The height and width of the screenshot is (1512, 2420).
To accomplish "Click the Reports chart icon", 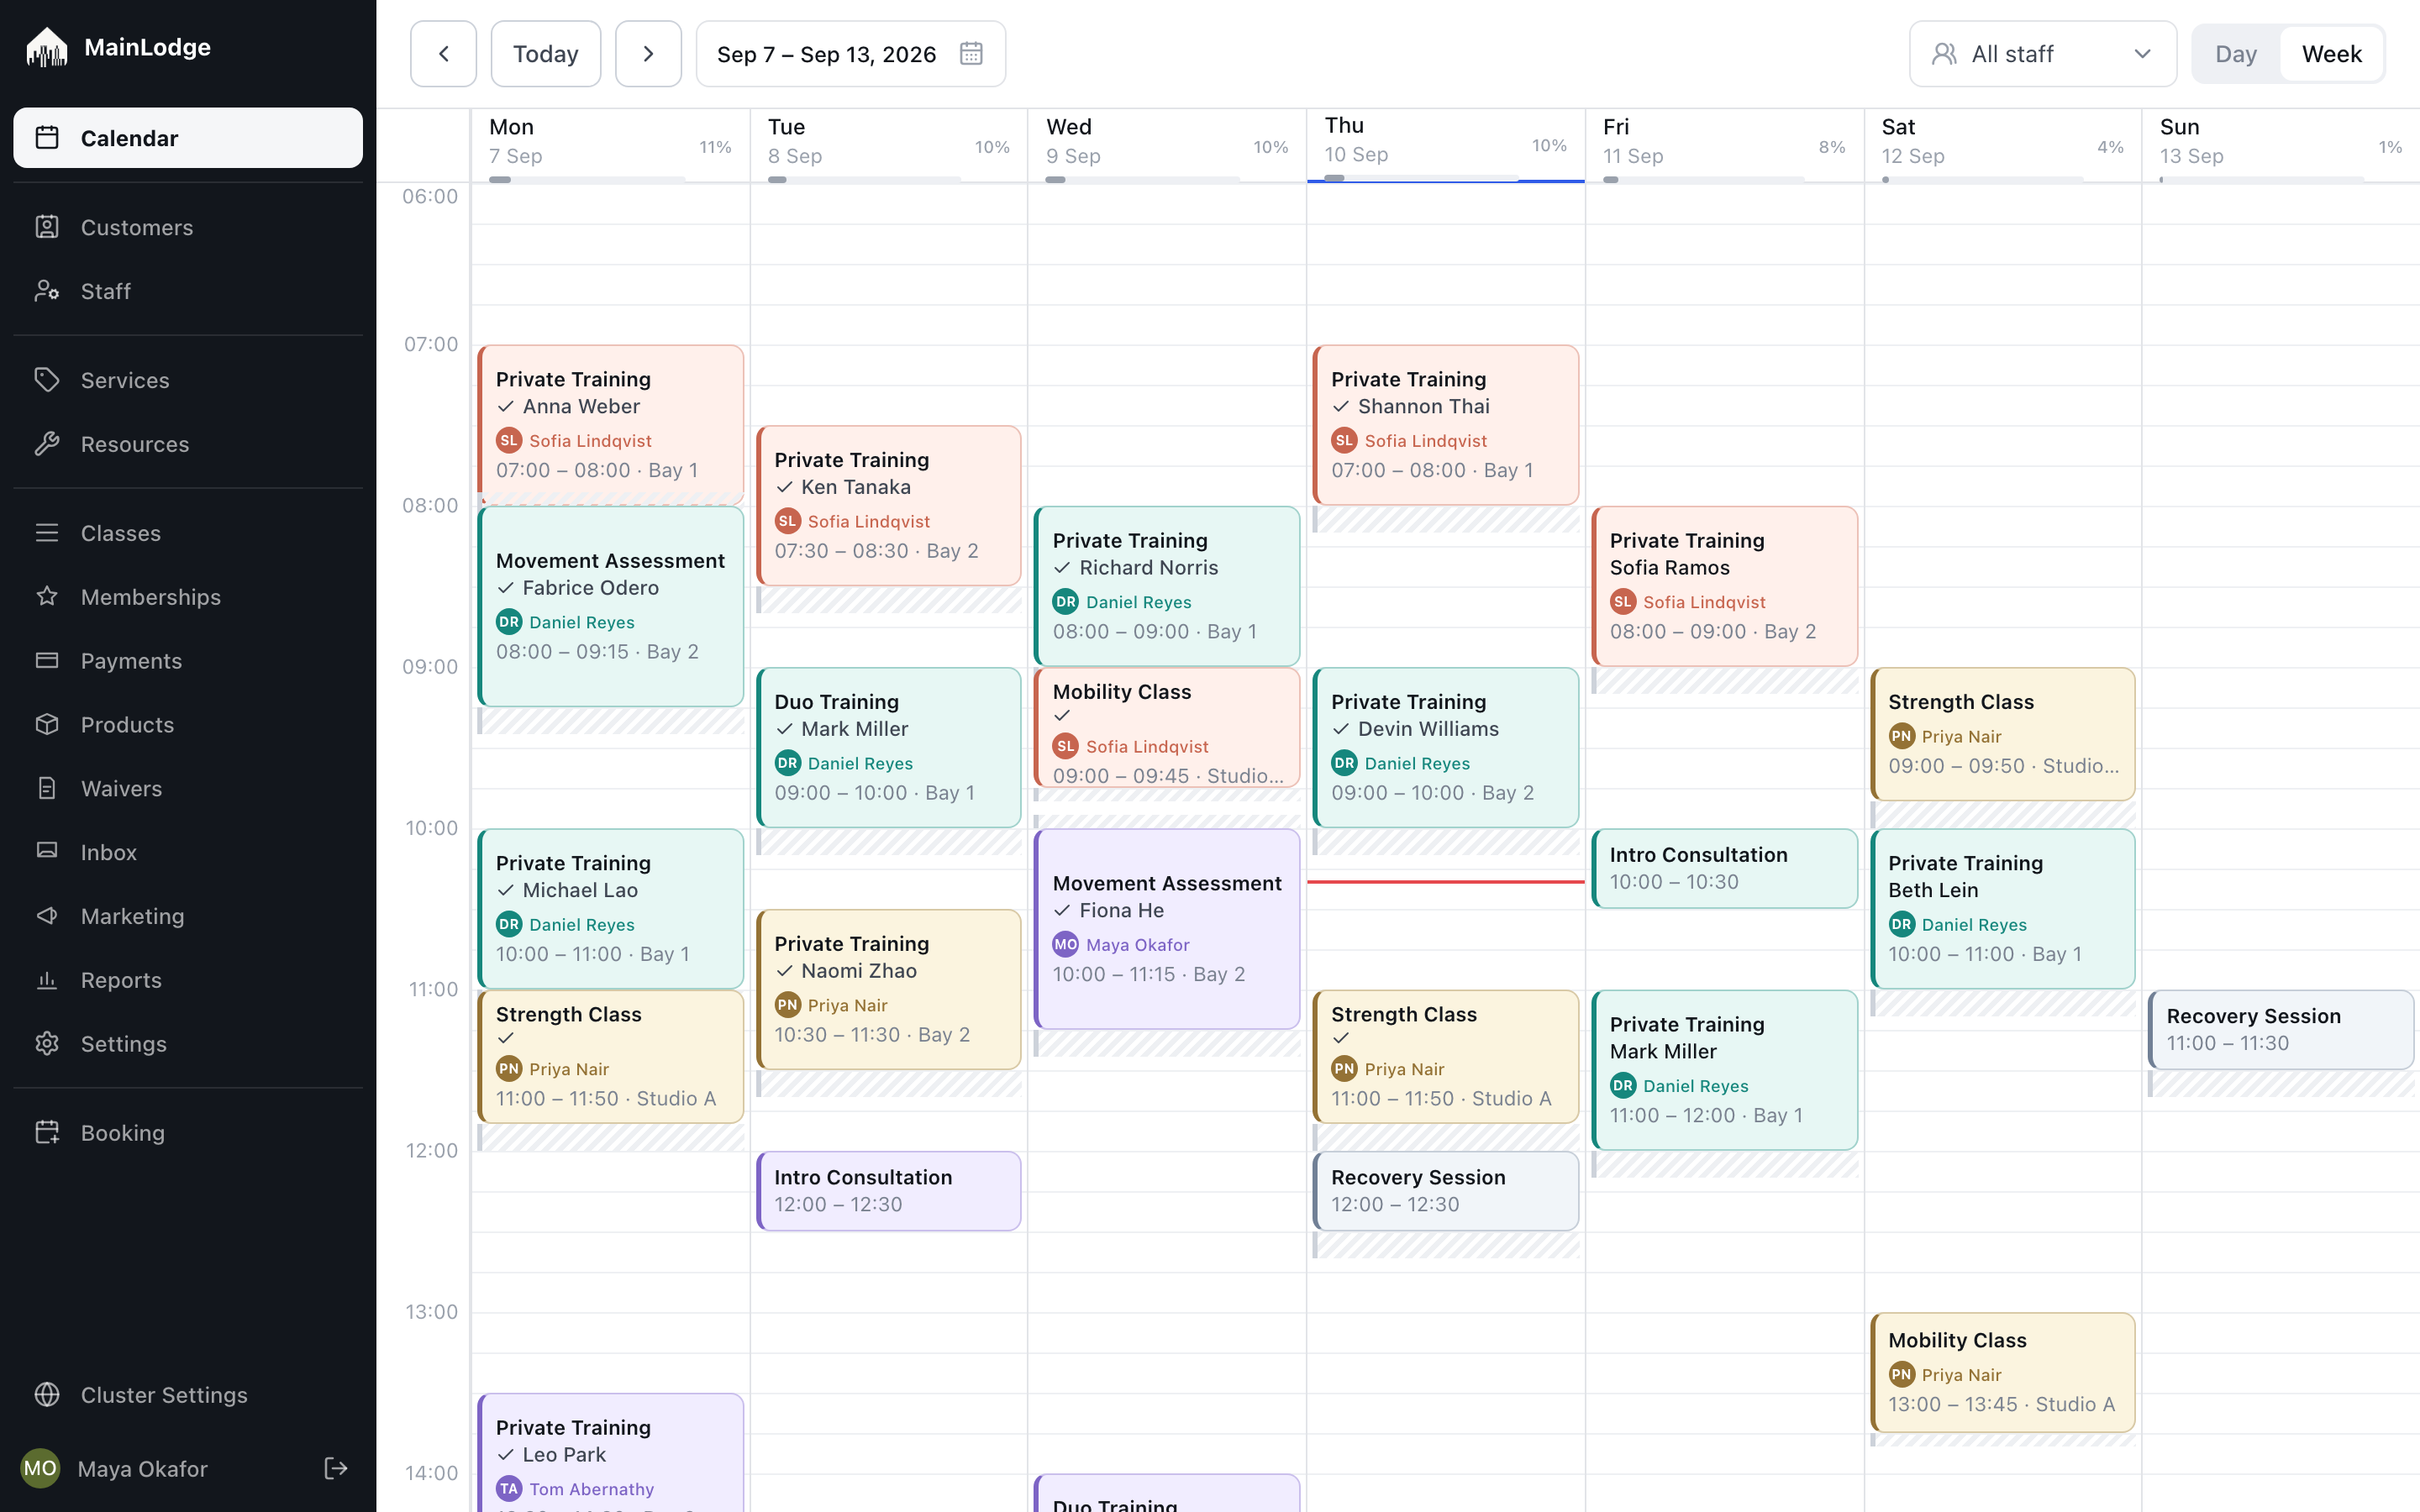I will click(47, 980).
